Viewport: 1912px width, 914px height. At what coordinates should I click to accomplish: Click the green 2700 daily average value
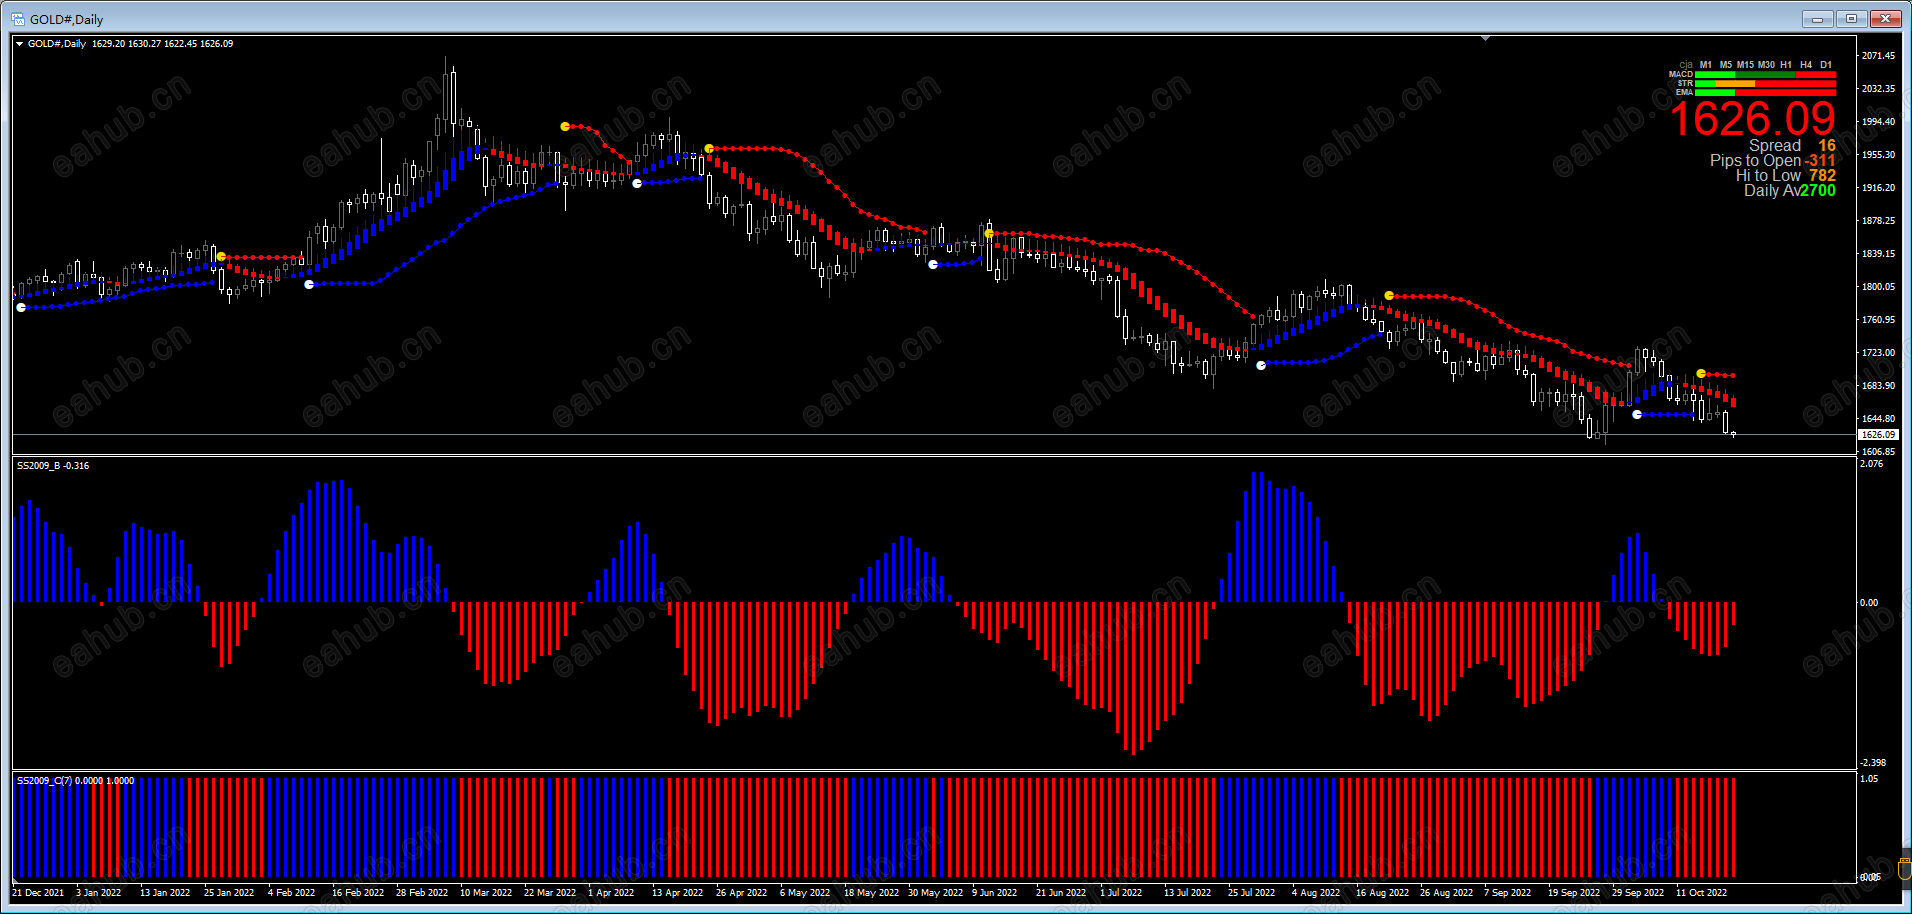[x=1818, y=191]
